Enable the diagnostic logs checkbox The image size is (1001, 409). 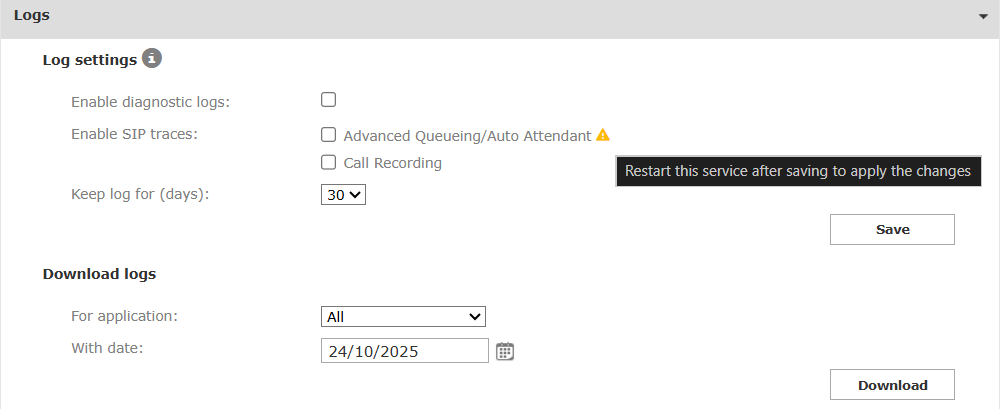[x=328, y=100]
